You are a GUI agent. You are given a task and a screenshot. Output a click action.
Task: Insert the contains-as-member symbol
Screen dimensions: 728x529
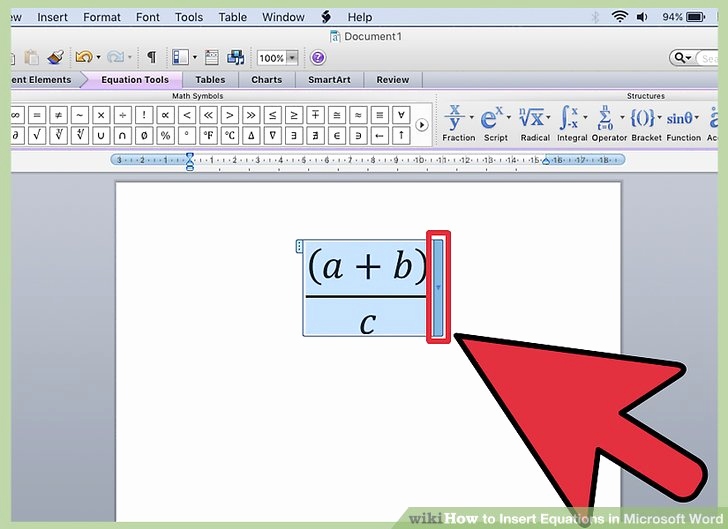click(x=358, y=136)
